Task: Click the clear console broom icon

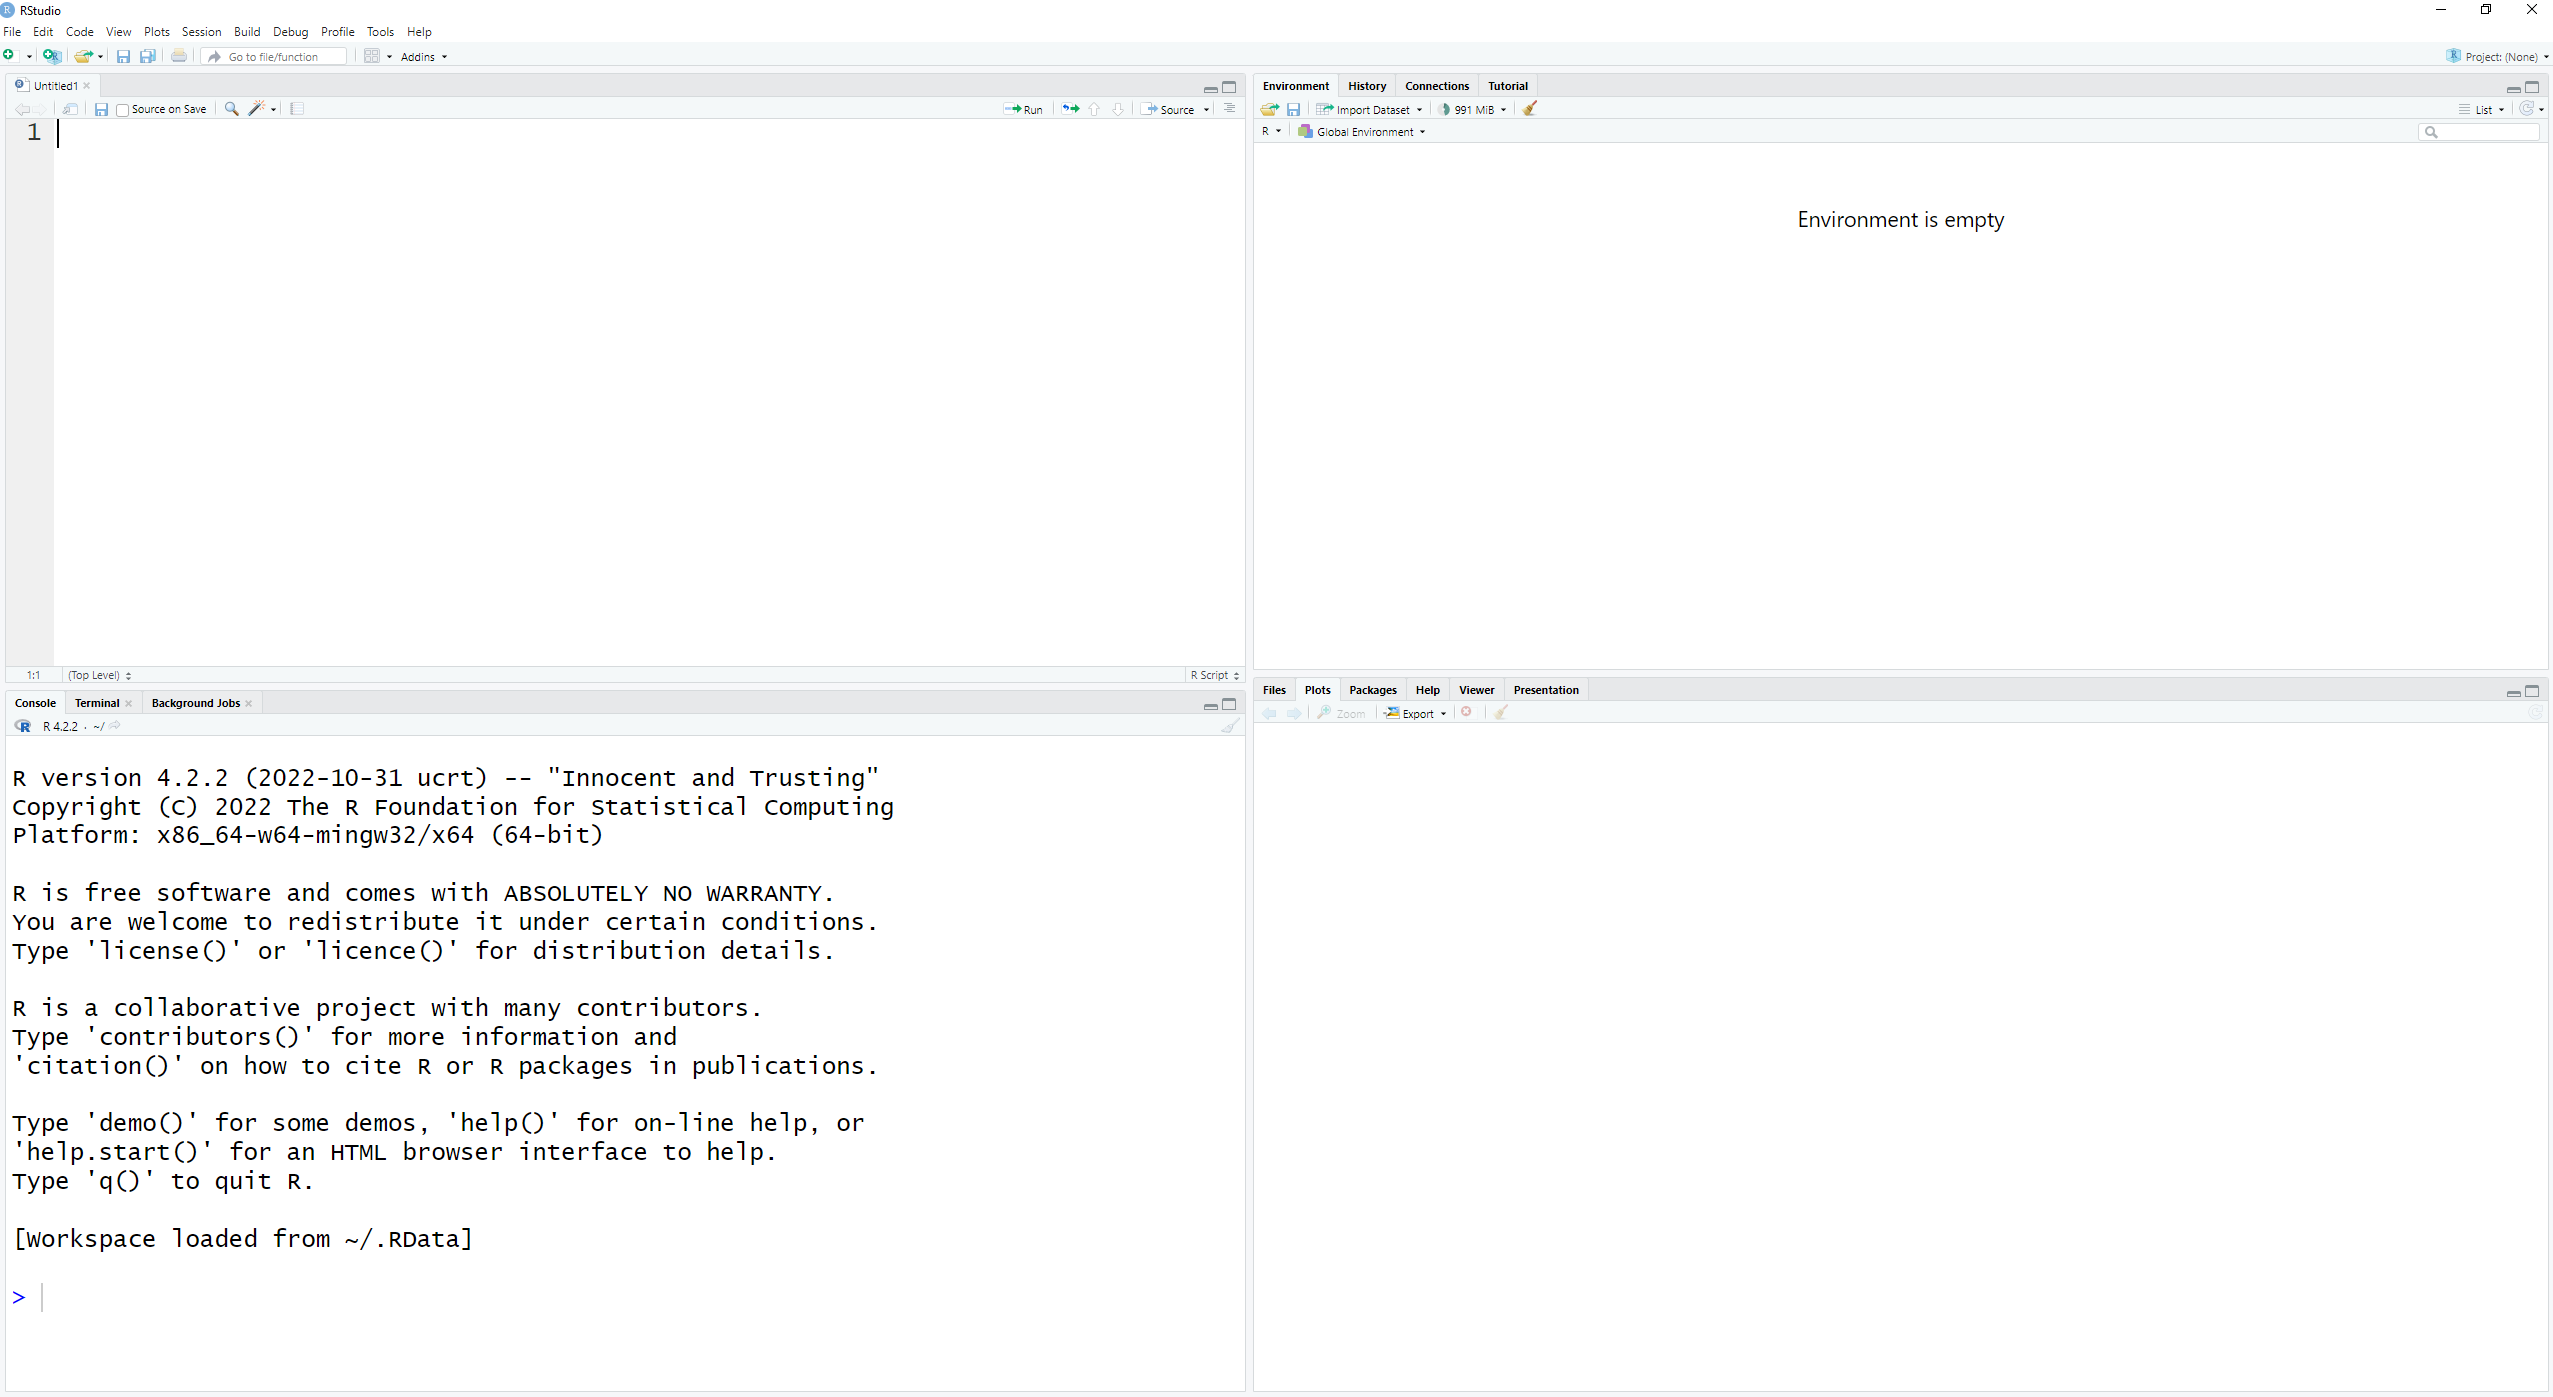Action: [x=1230, y=726]
